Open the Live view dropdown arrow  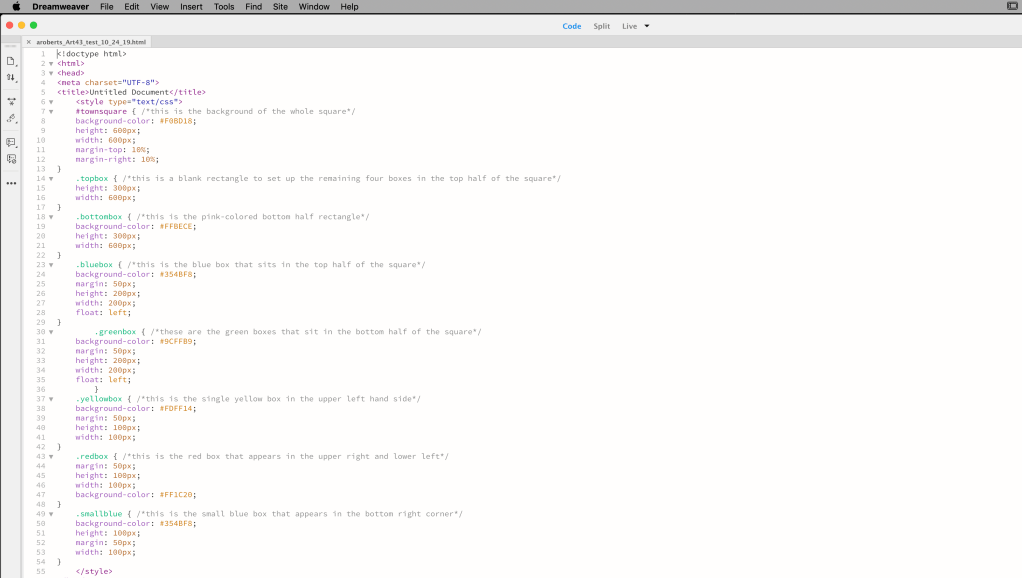pyautogui.click(x=646, y=26)
